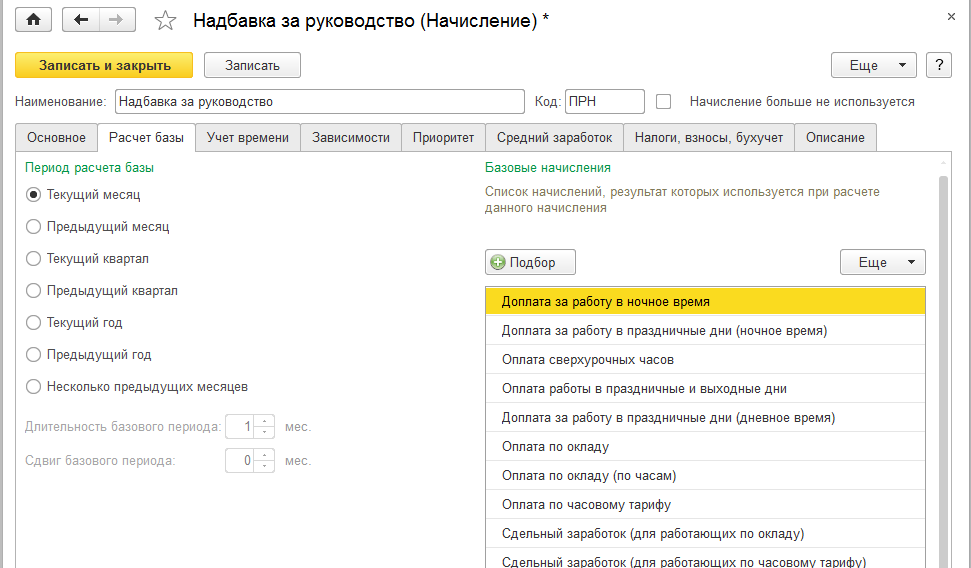Add form to favorites with star icon
Screen dimensions: 971x568
(x=166, y=21)
